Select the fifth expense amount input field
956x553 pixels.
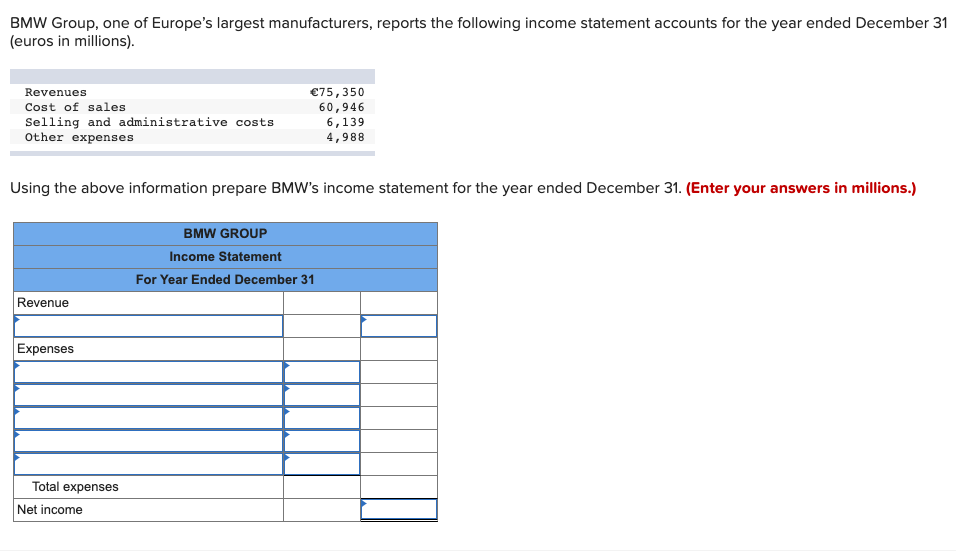tap(322, 464)
